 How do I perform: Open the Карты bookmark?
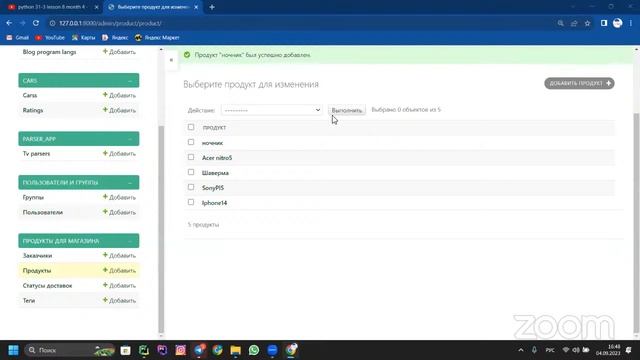pyautogui.click(x=83, y=38)
